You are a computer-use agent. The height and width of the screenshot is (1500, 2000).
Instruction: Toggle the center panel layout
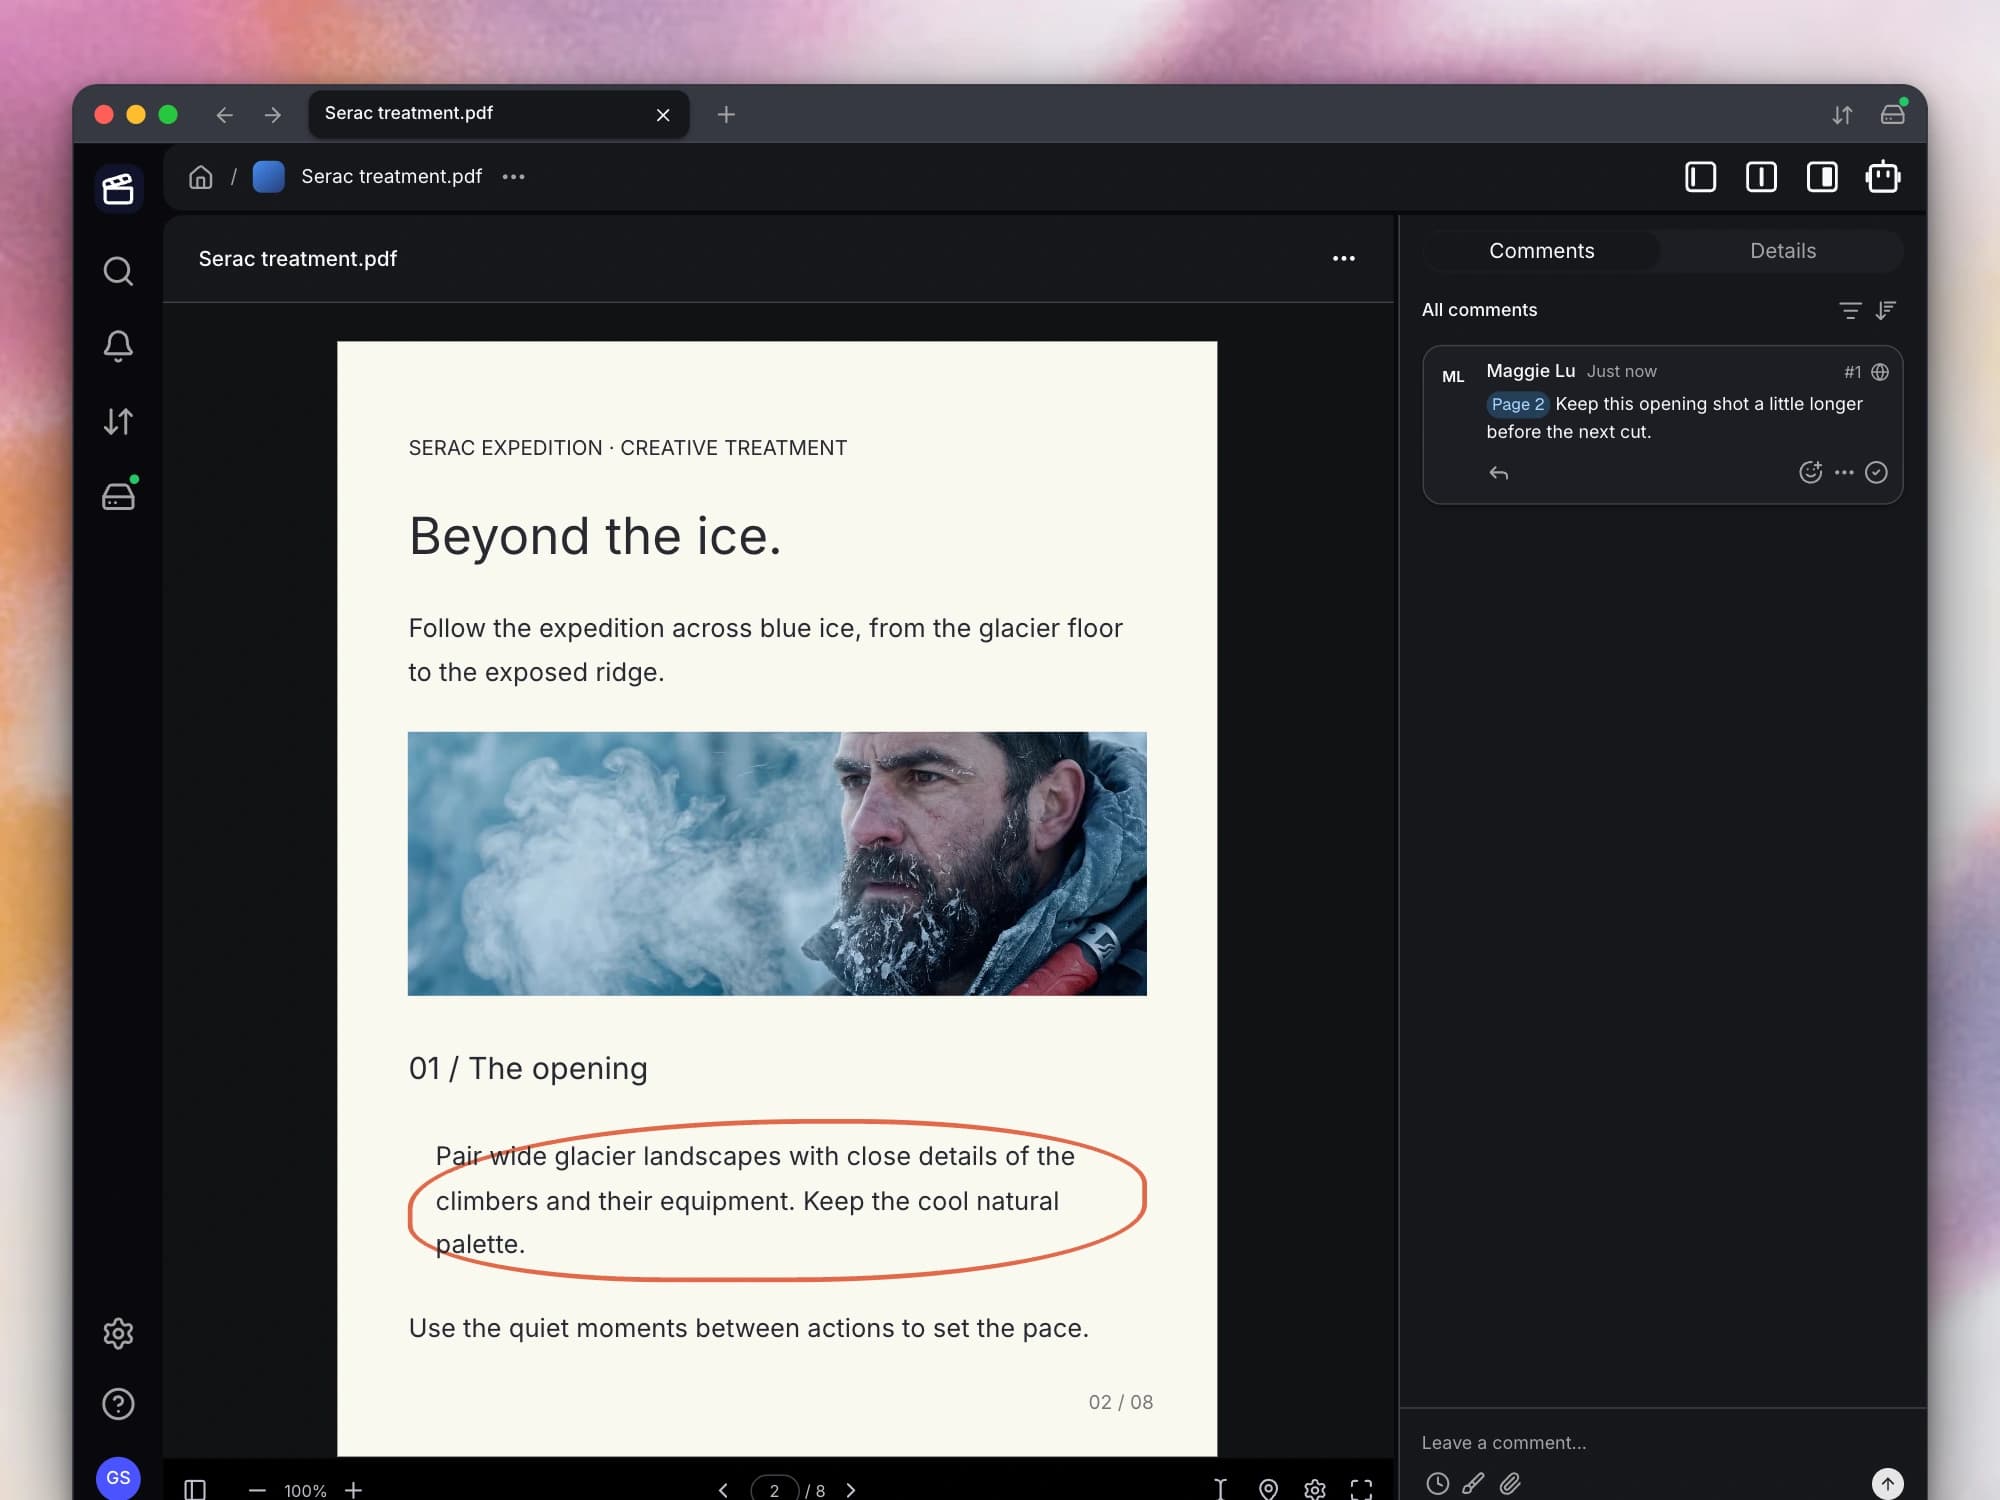tap(1761, 177)
